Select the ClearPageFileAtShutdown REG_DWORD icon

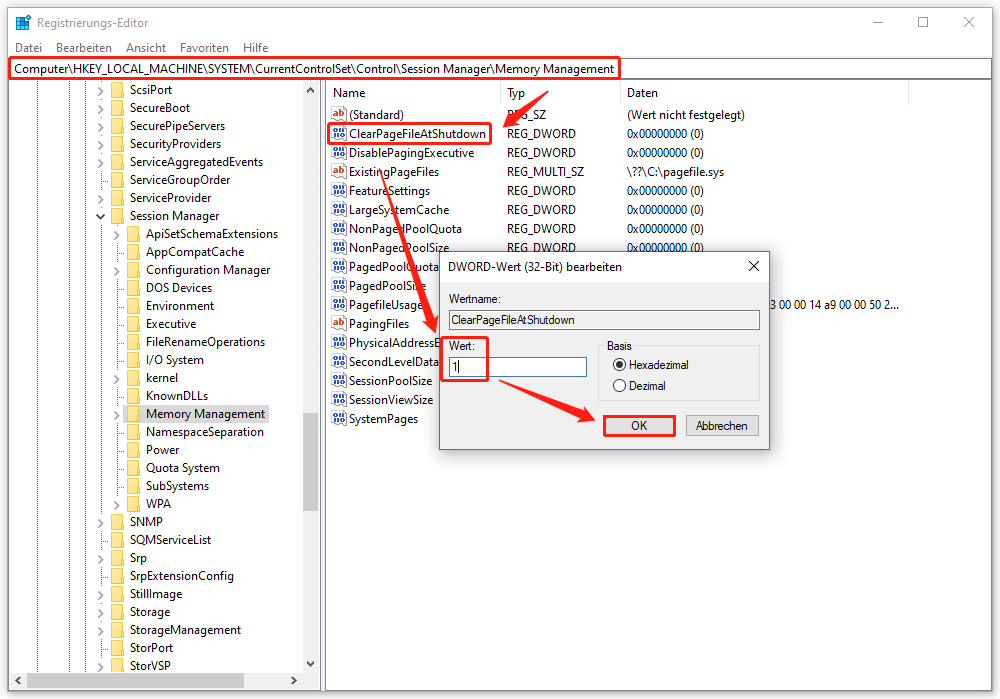pyautogui.click(x=339, y=133)
